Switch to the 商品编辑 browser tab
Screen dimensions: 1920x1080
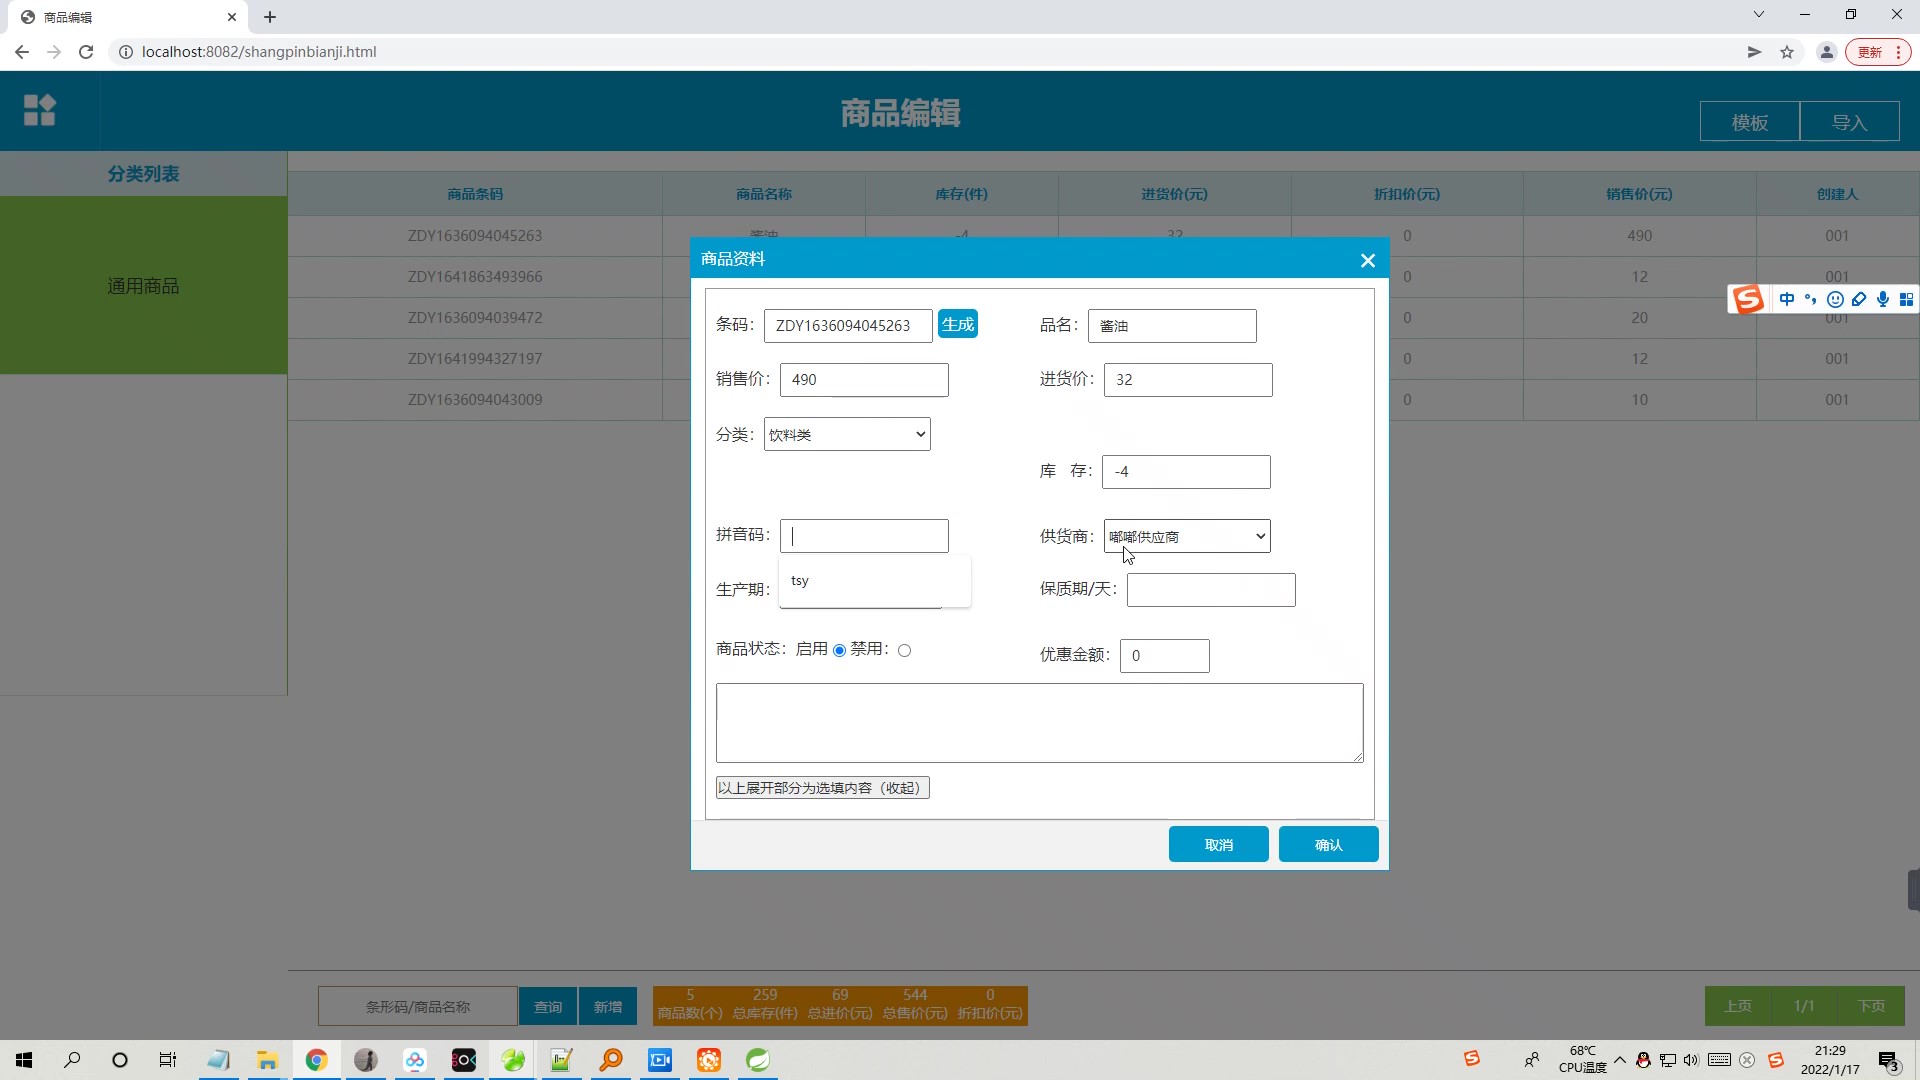click(x=120, y=17)
